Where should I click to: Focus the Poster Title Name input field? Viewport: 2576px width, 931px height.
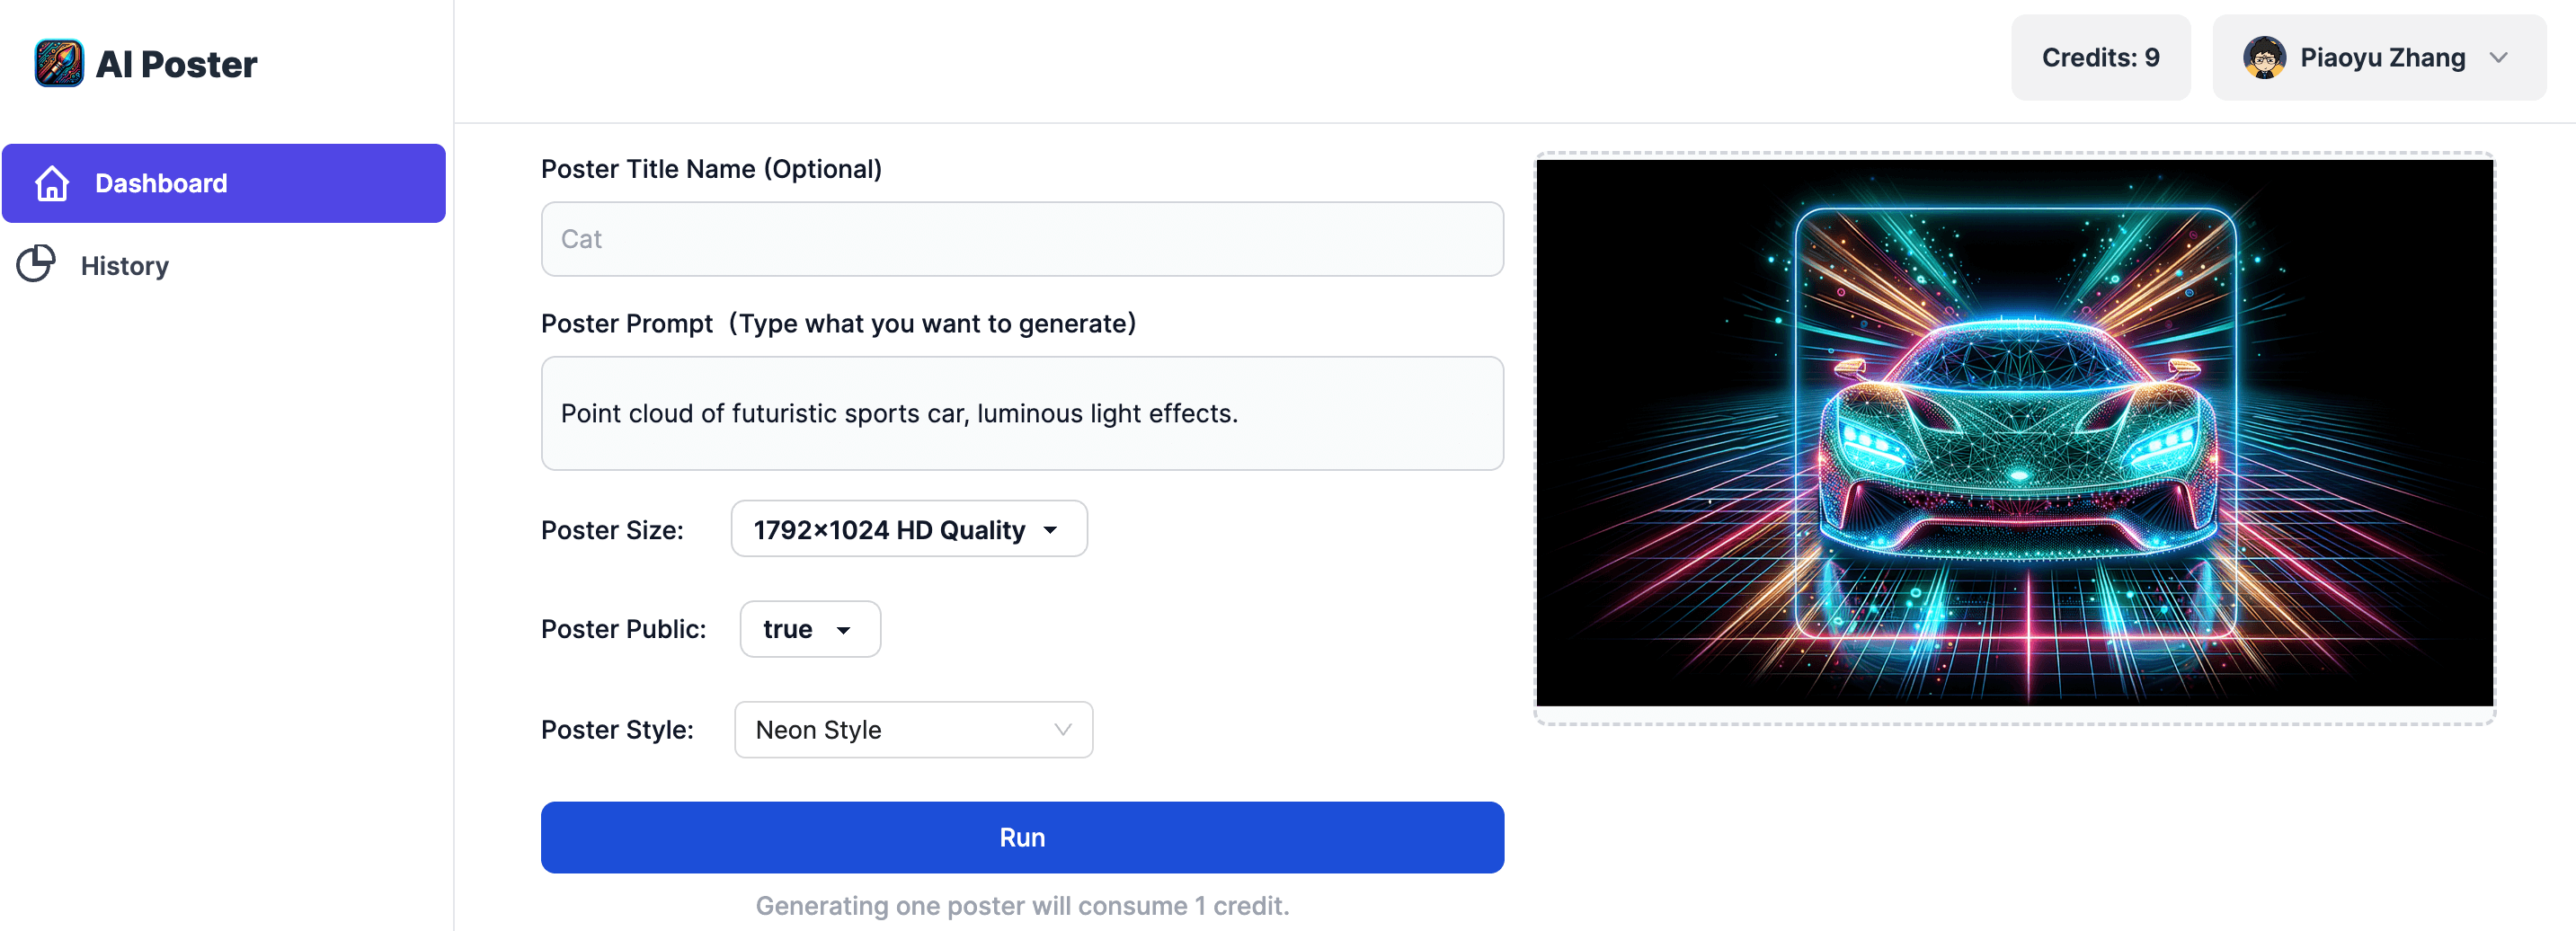tap(1022, 239)
